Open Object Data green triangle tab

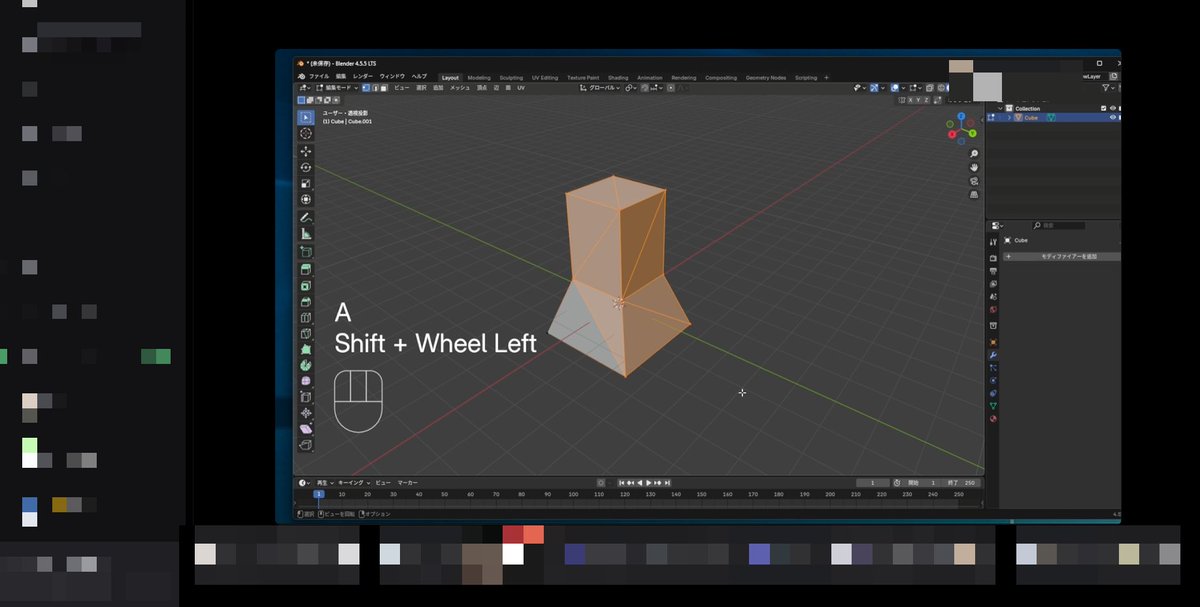[993, 406]
